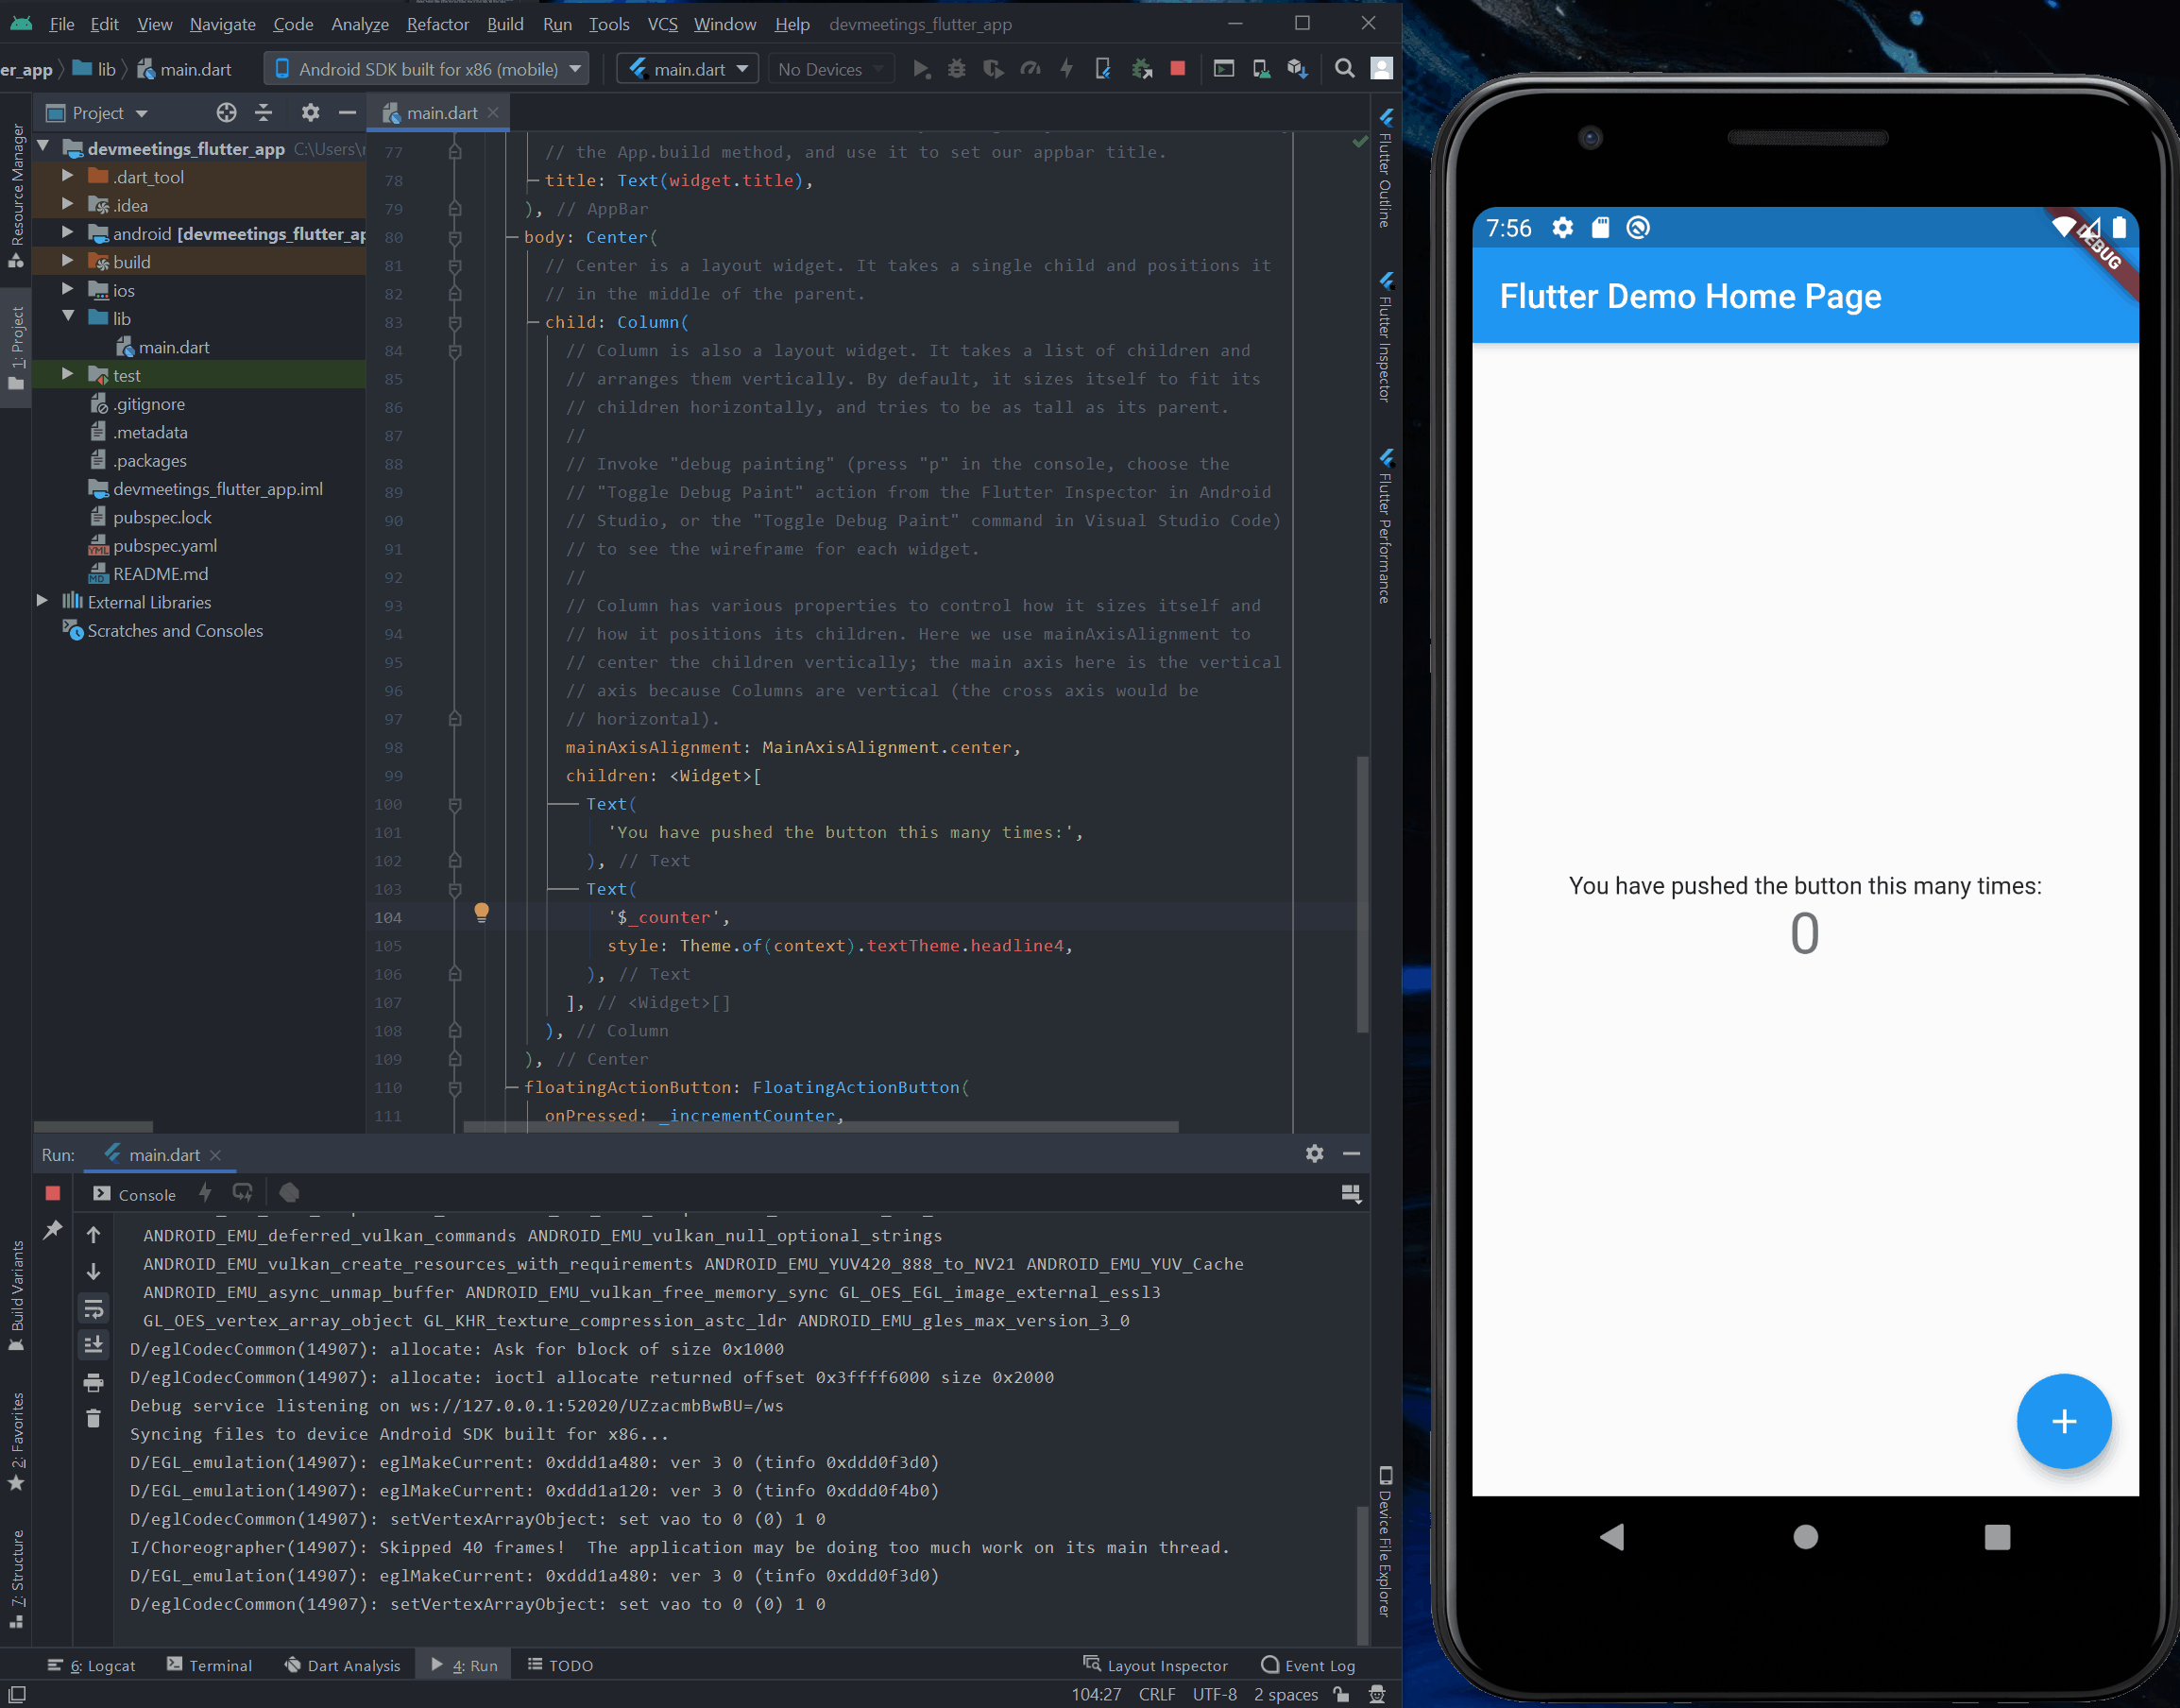Screen dimensions: 2180x1708
Task: Click the user account avatar icon
Action: [1381, 69]
